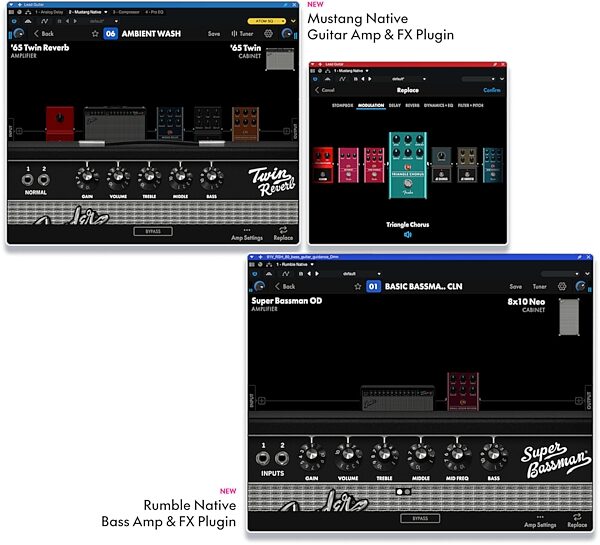Preview Triangle Chorus with the speaker icon
600x545 pixels.
tap(408, 235)
